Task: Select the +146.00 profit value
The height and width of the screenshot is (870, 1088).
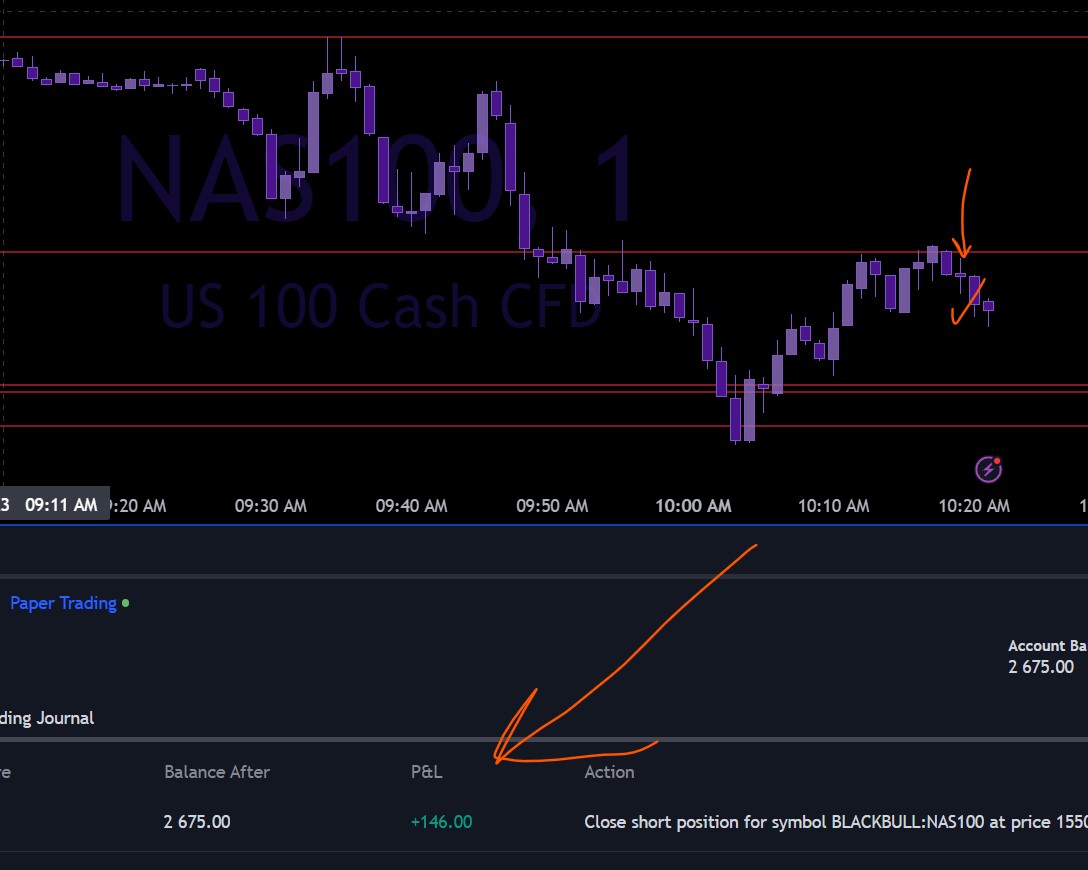Action: tap(441, 822)
